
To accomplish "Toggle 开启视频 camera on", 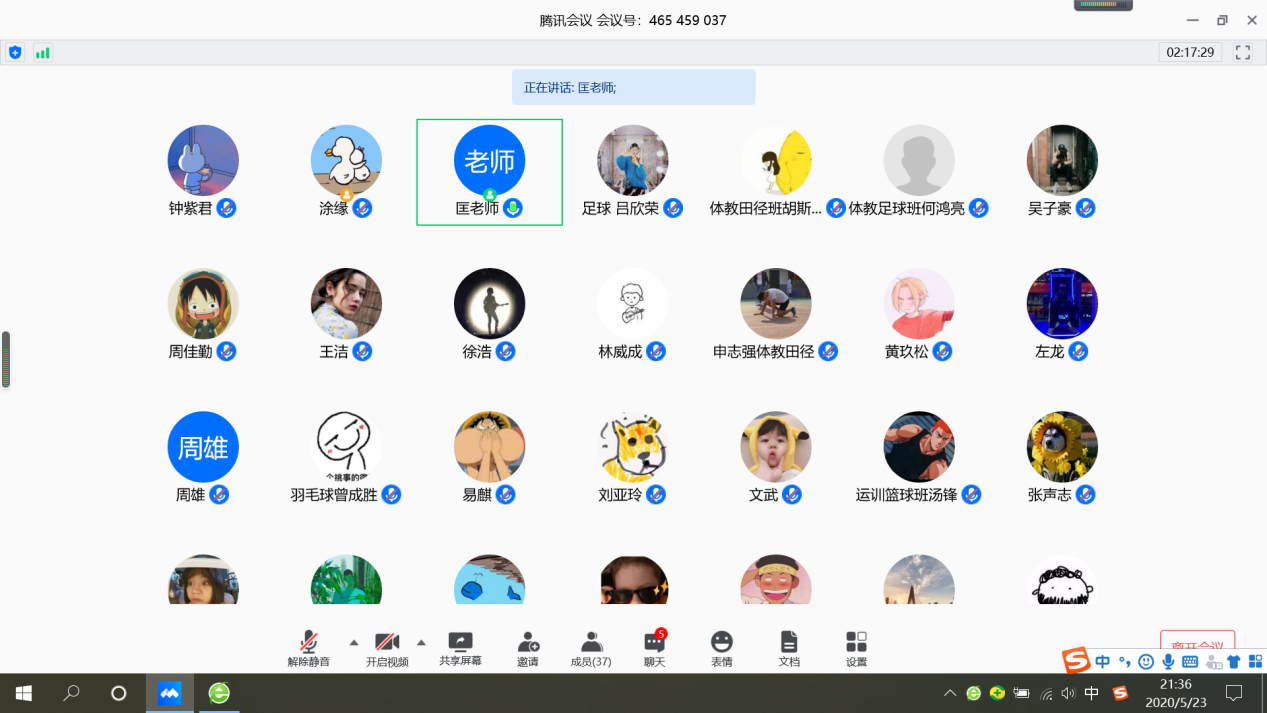I will click(386, 642).
